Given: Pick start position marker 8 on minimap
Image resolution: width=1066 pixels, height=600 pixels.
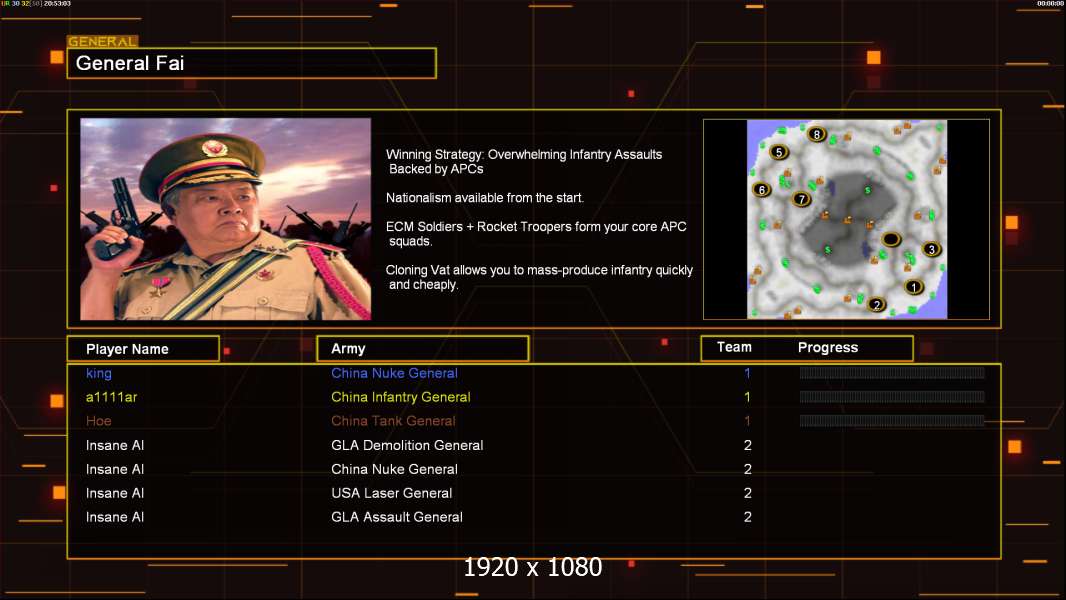Looking at the screenshot, I should pyautogui.click(x=816, y=135).
